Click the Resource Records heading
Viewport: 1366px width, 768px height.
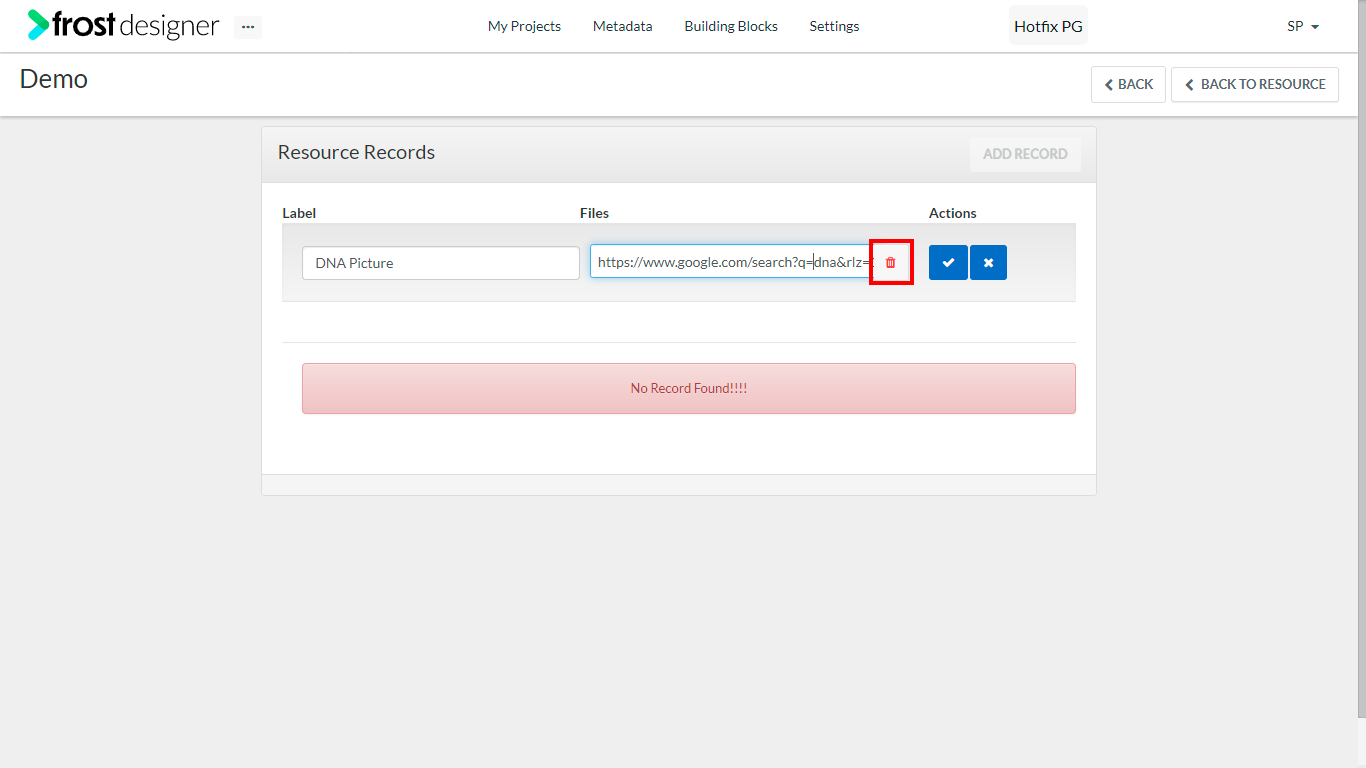(356, 152)
